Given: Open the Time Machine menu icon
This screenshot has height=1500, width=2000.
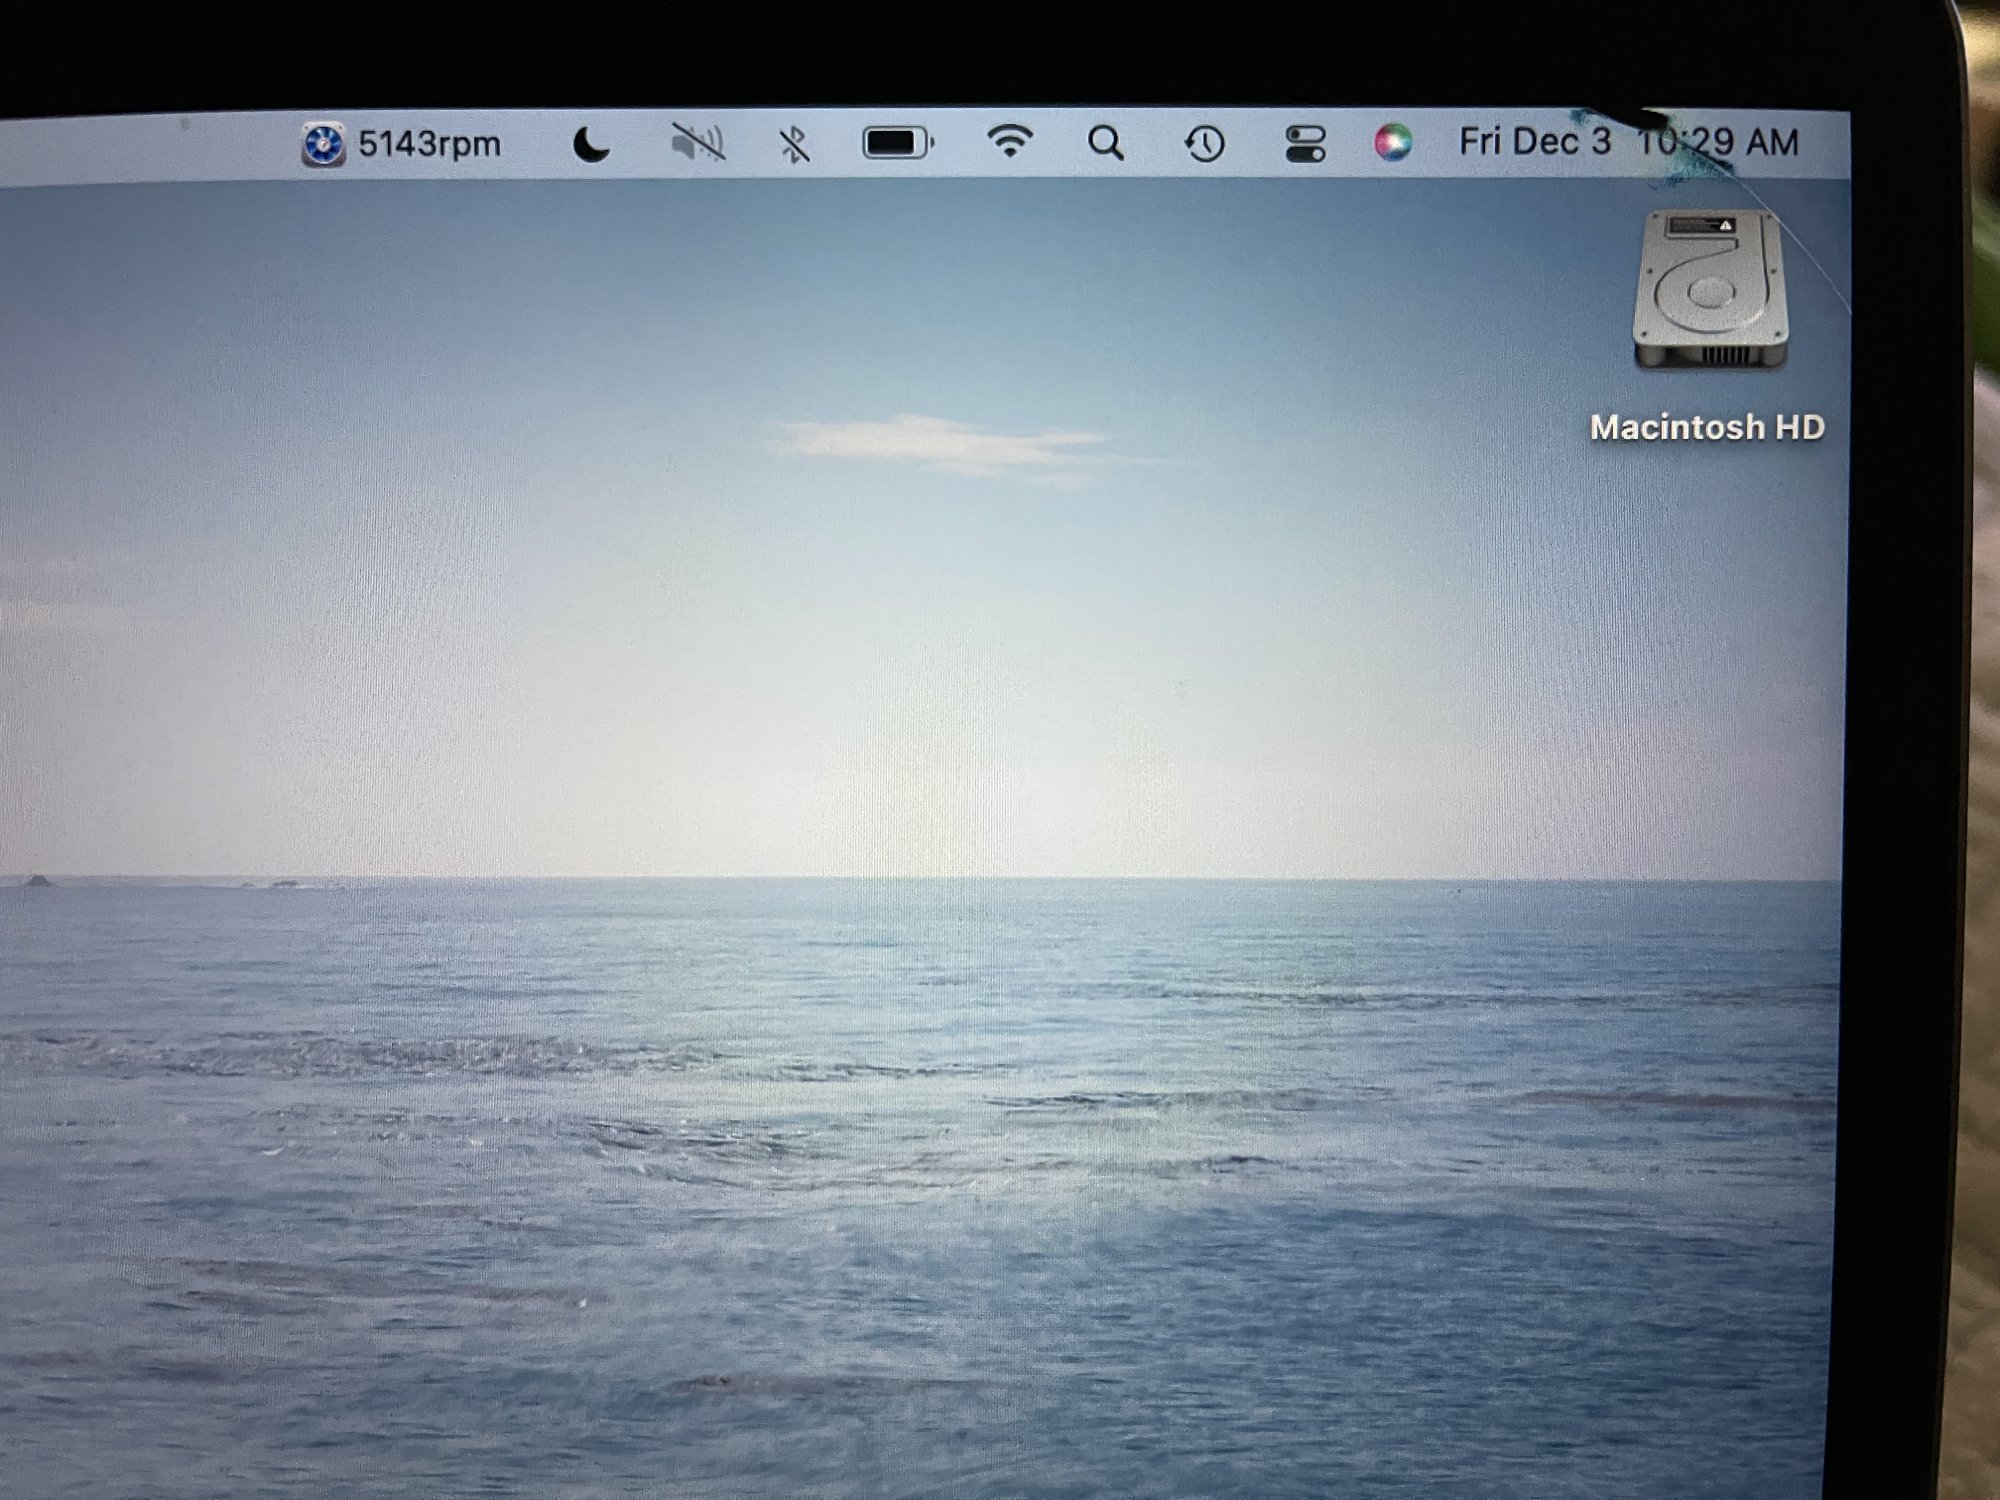Looking at the screenshot, I should click(x=1204, y=144).
